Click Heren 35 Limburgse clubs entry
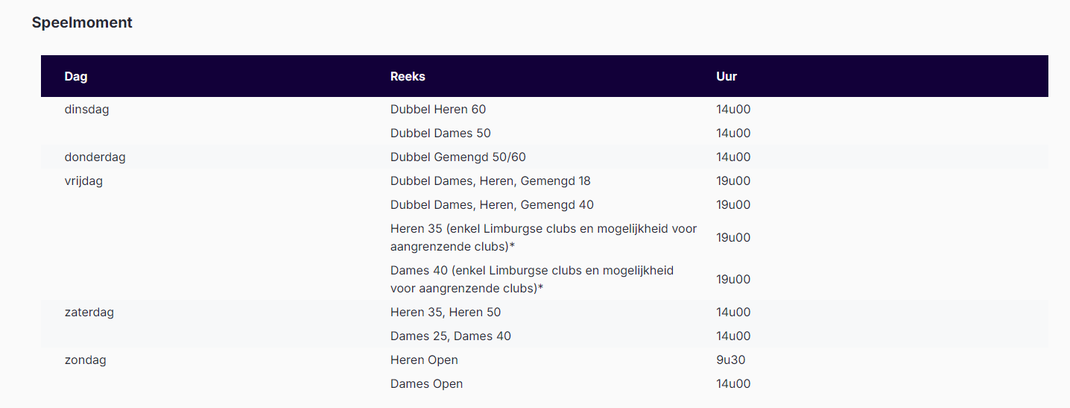The width and height of the screenshot is (1070, 408). click(x=542, y=237)
